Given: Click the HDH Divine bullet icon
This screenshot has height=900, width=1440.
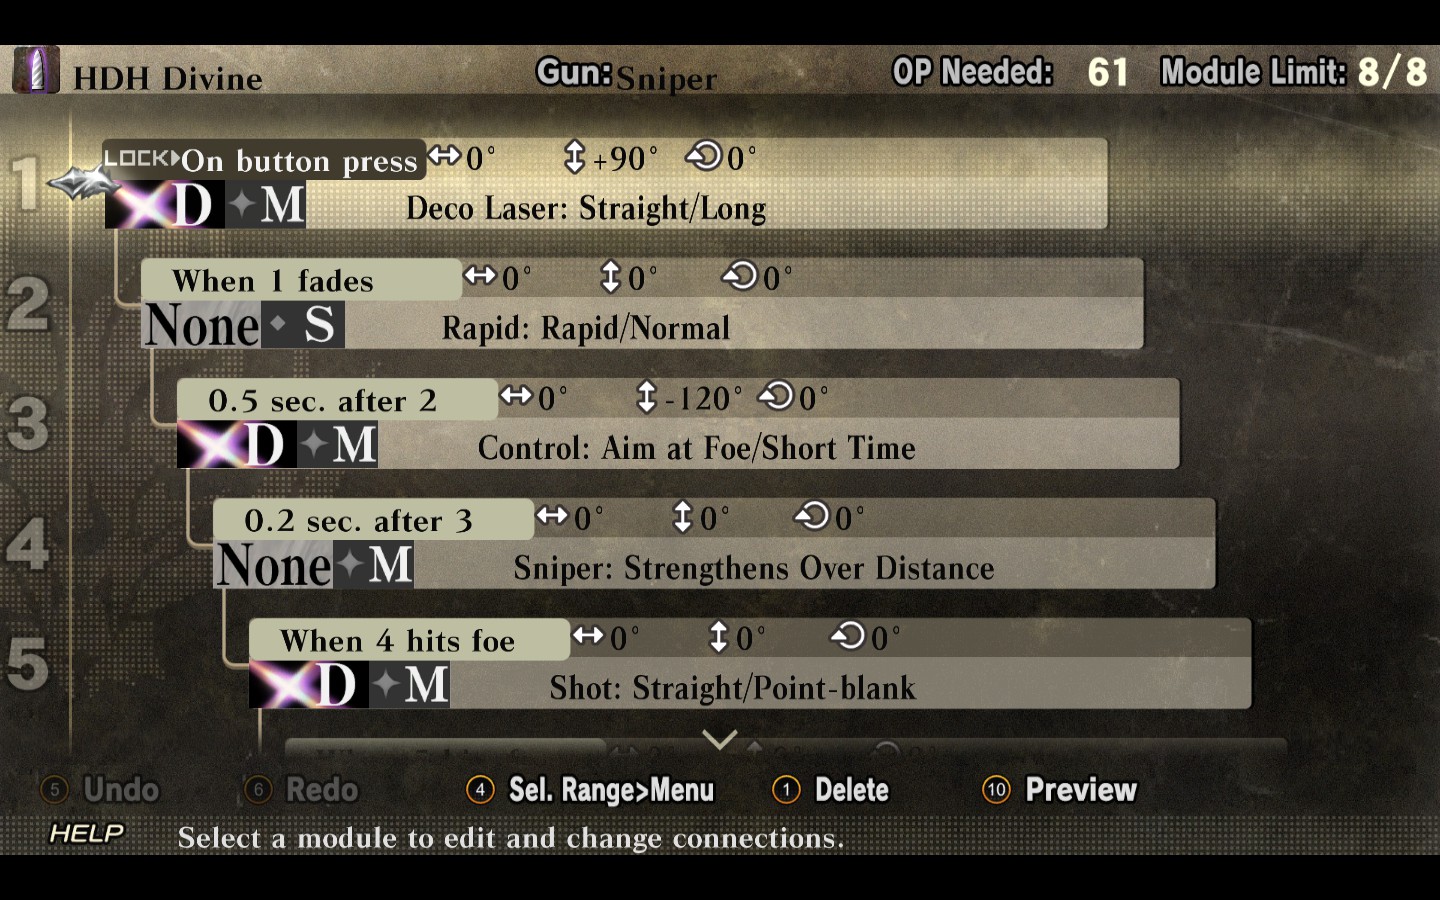Looking at the screenshot, I should 36,71.
